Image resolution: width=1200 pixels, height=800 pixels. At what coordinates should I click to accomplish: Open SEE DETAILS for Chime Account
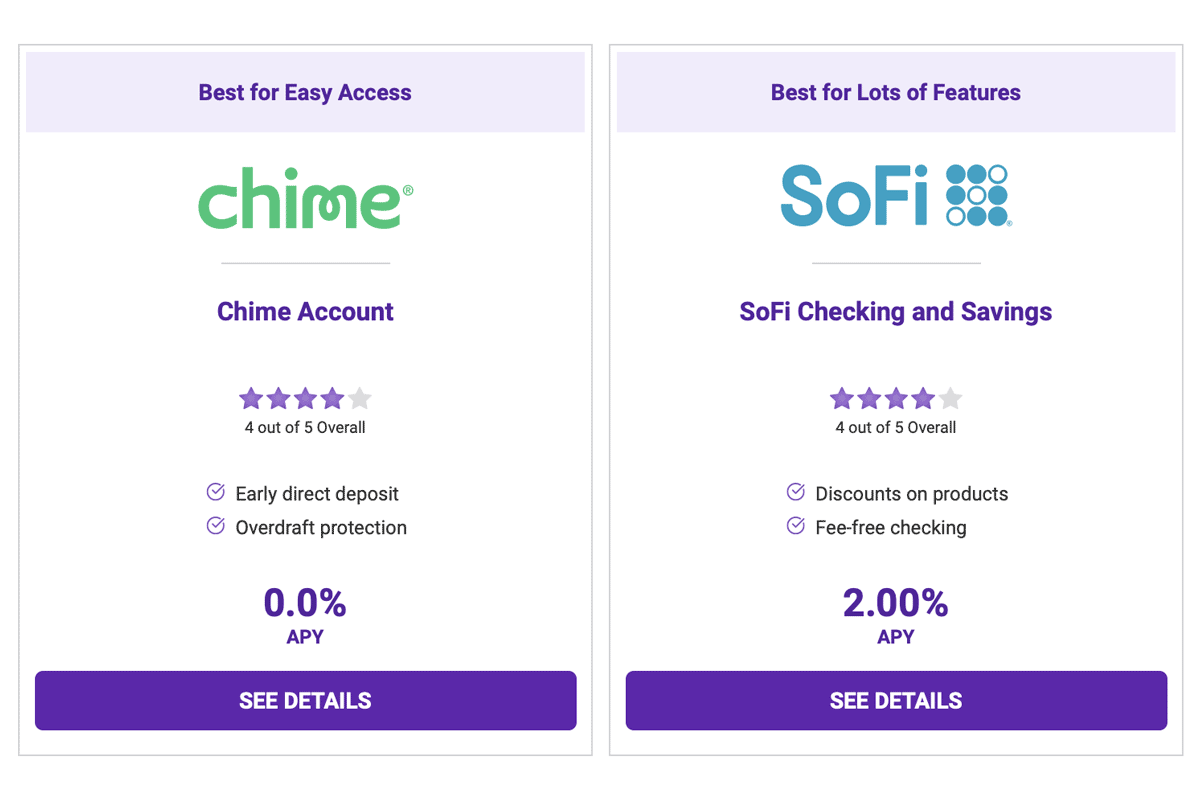click(x=305, y=700)
